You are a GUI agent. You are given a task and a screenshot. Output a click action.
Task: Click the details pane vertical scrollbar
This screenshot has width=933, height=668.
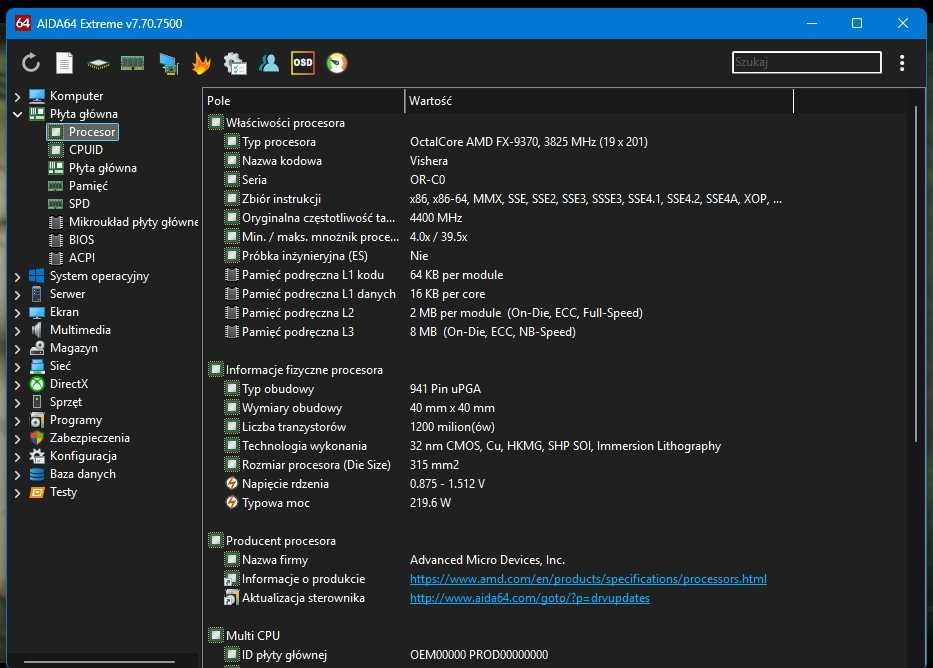916,274
